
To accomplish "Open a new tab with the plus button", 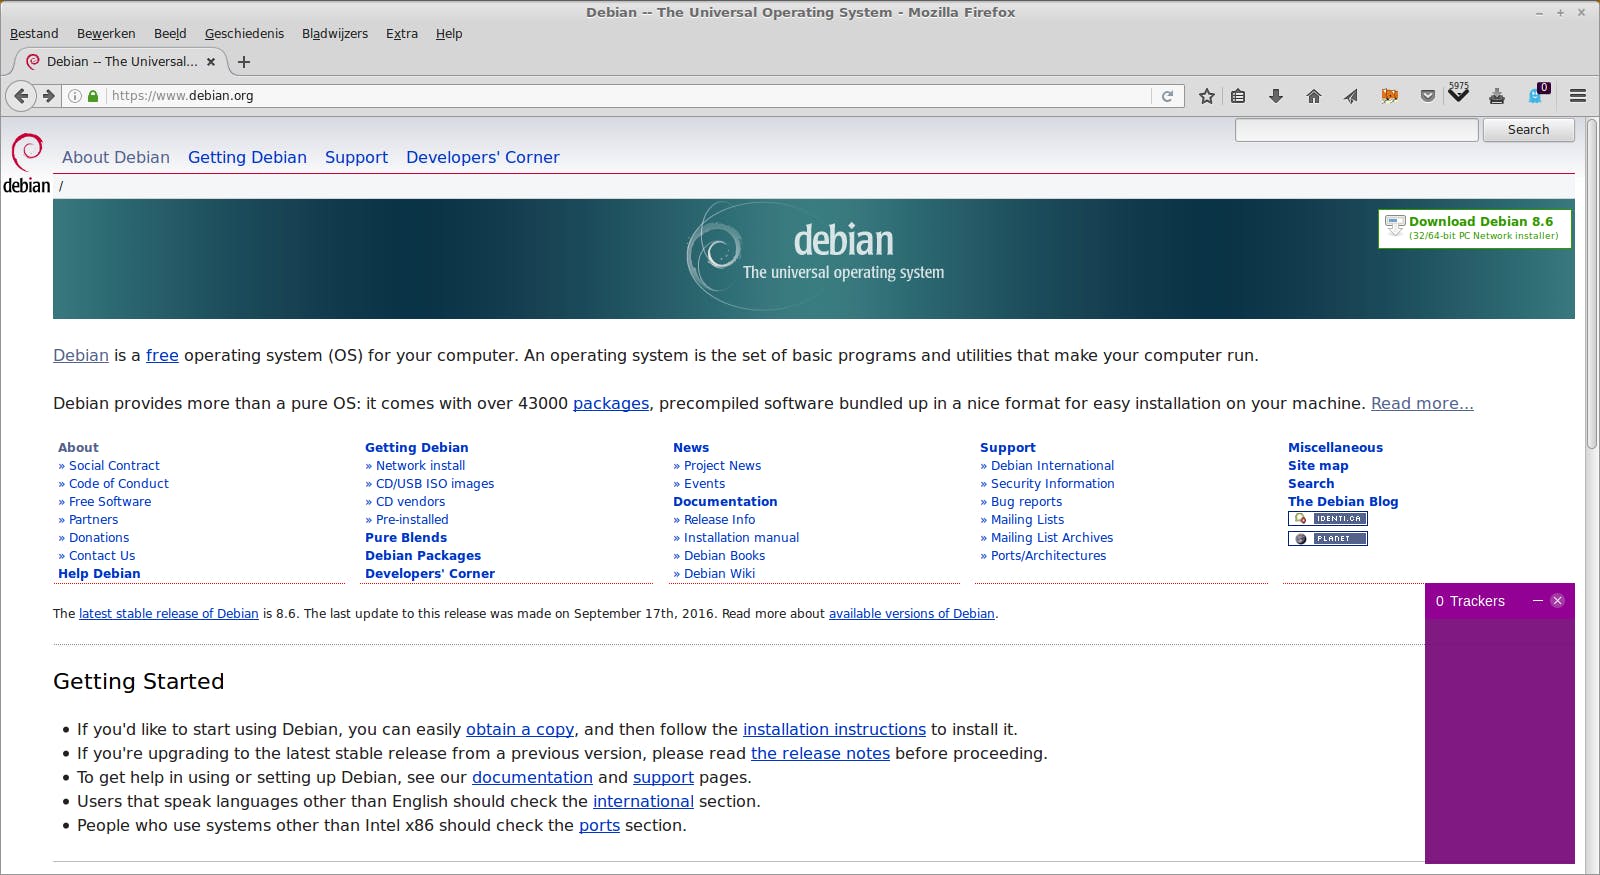I will pos(244,62).
